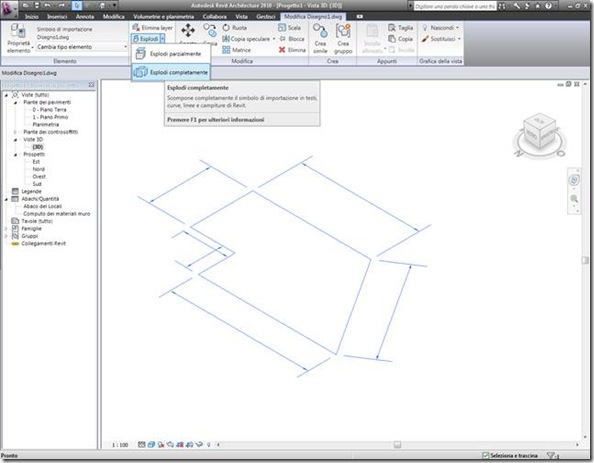Viewport: 594px width, 463px height.
Task: Click the Save icon in quick access toolbar
Action: tap(37, 6)
